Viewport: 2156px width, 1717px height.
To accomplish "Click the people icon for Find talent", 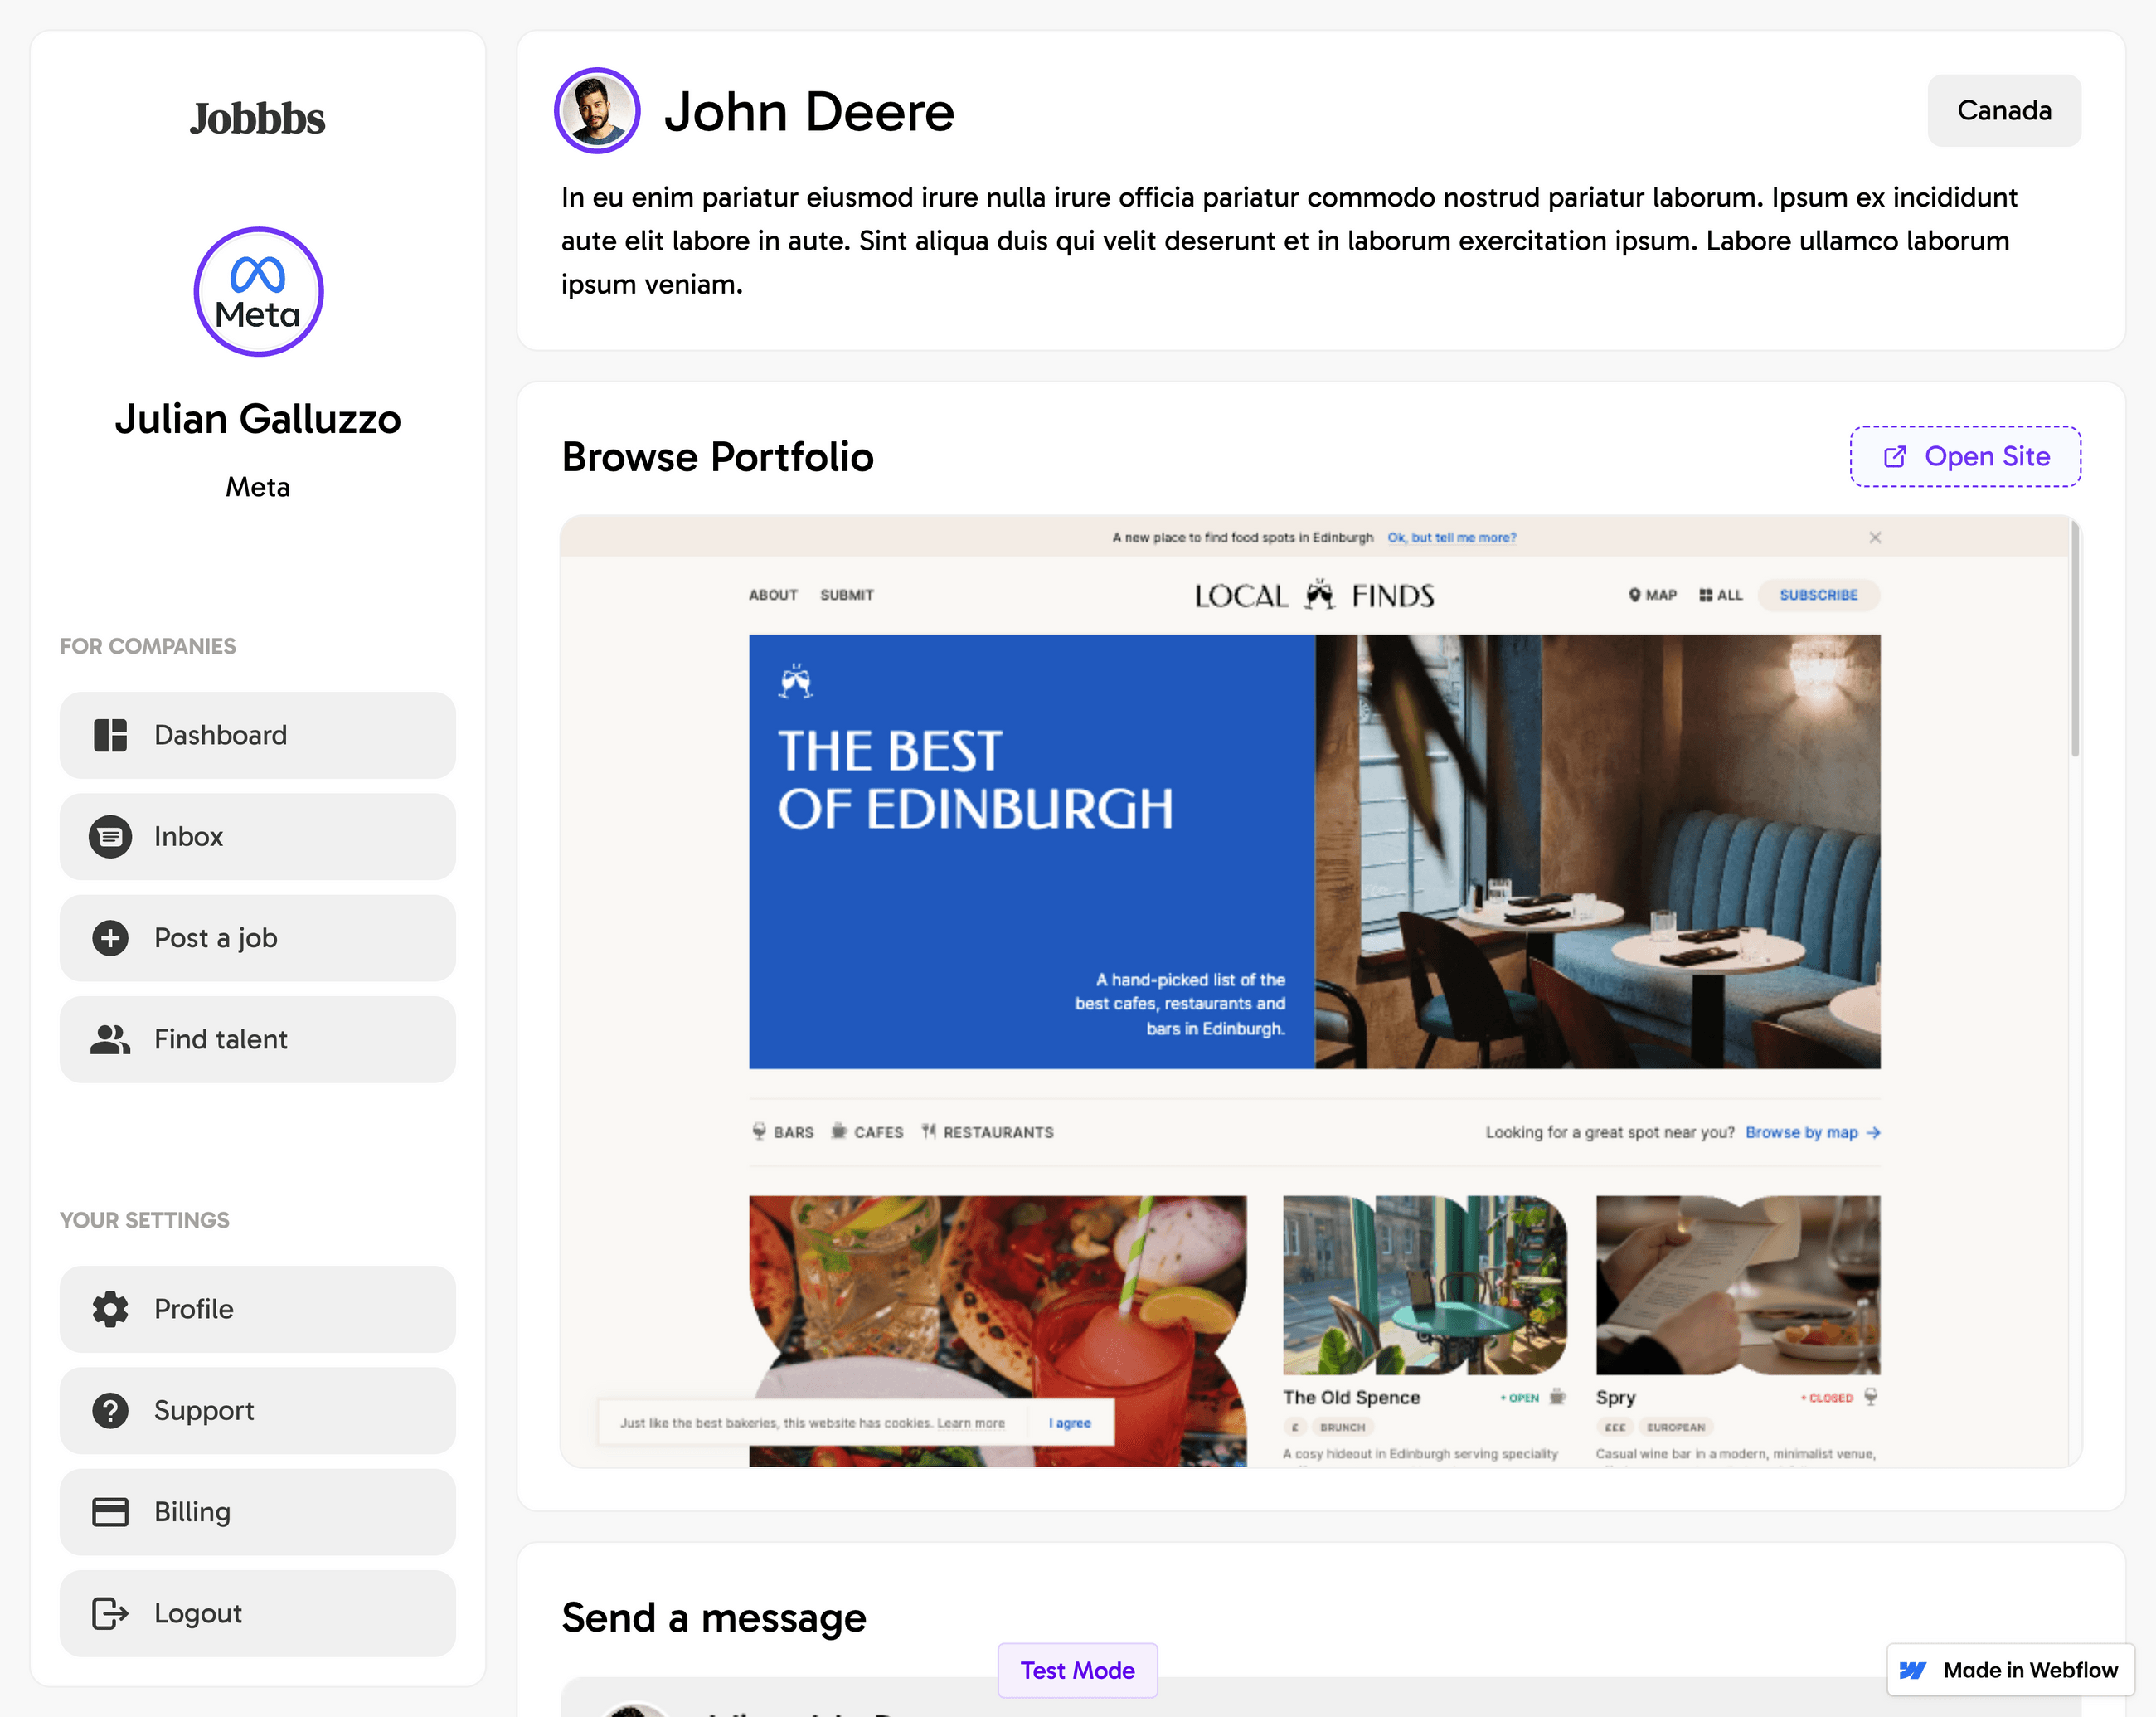I will (110, 1039).
